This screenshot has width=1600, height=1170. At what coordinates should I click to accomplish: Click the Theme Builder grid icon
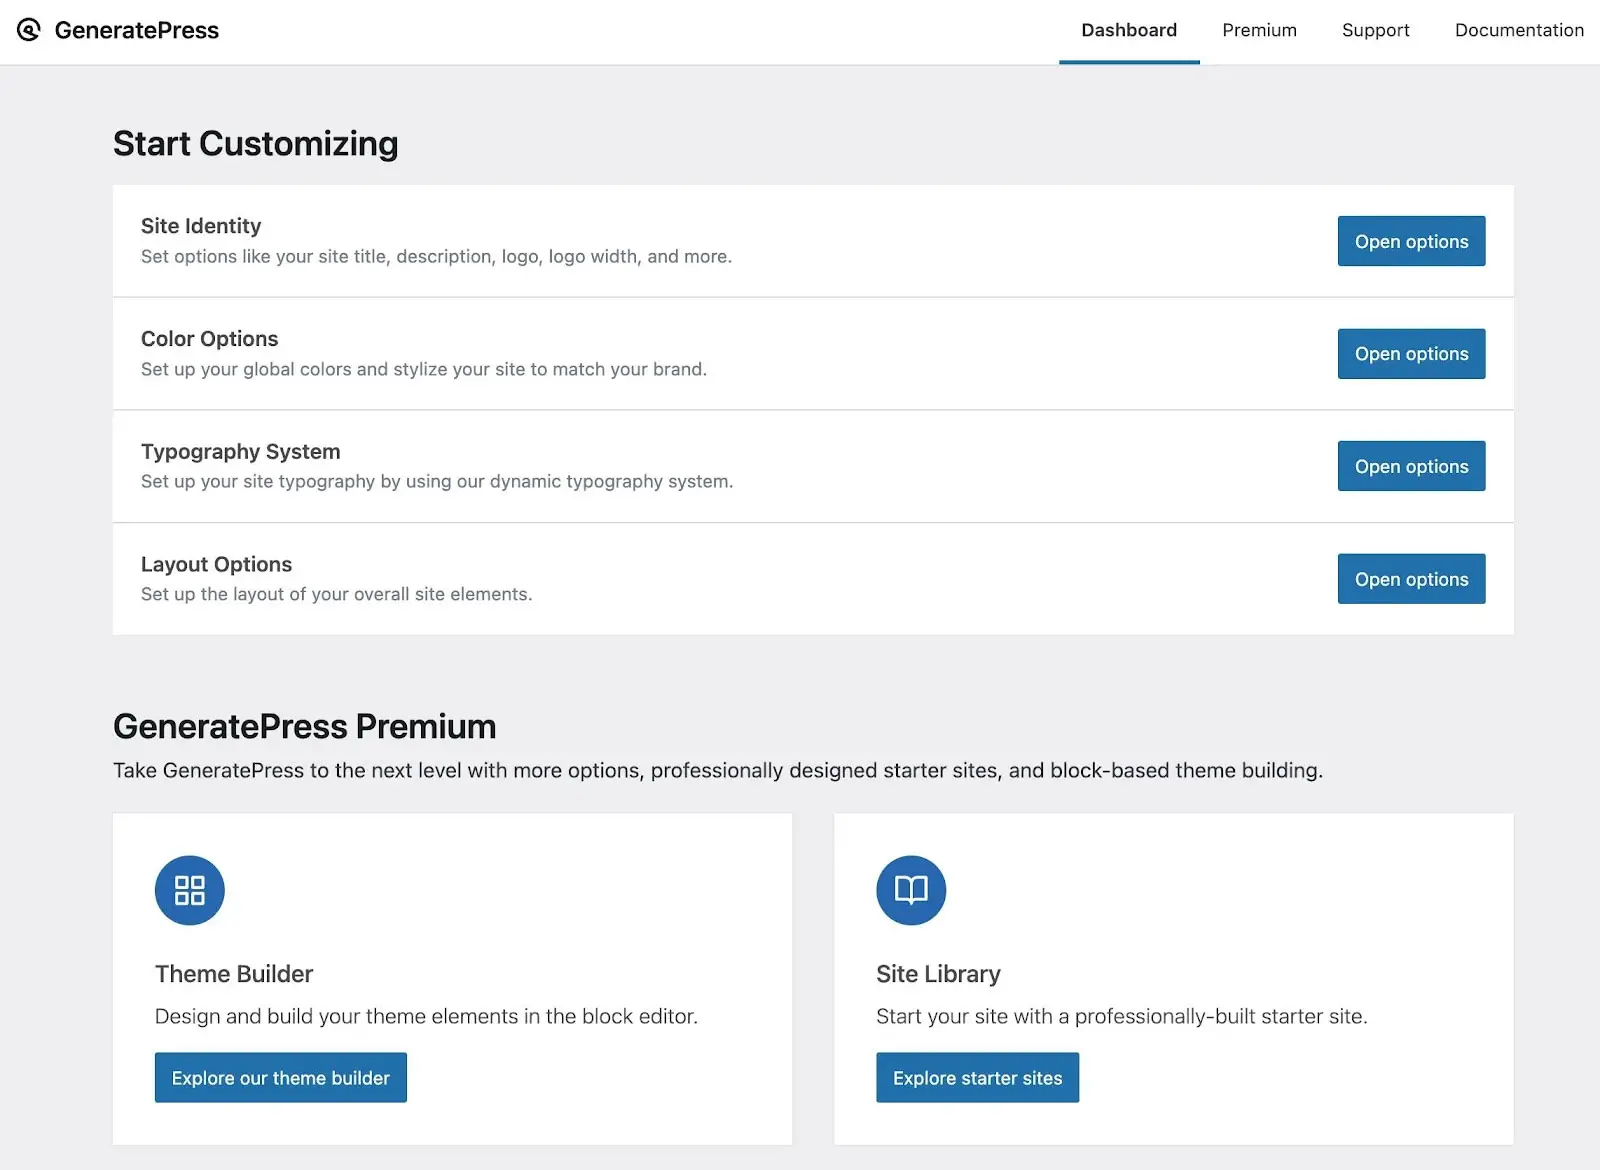[190, 890]
